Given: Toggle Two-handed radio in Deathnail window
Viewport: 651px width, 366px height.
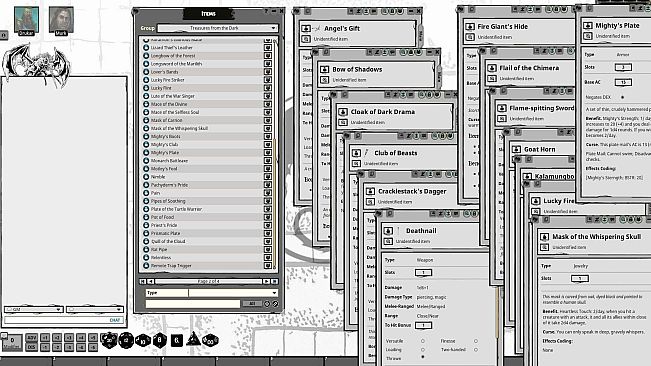Looking at the screenshot, I should click(x=476, y=350).
